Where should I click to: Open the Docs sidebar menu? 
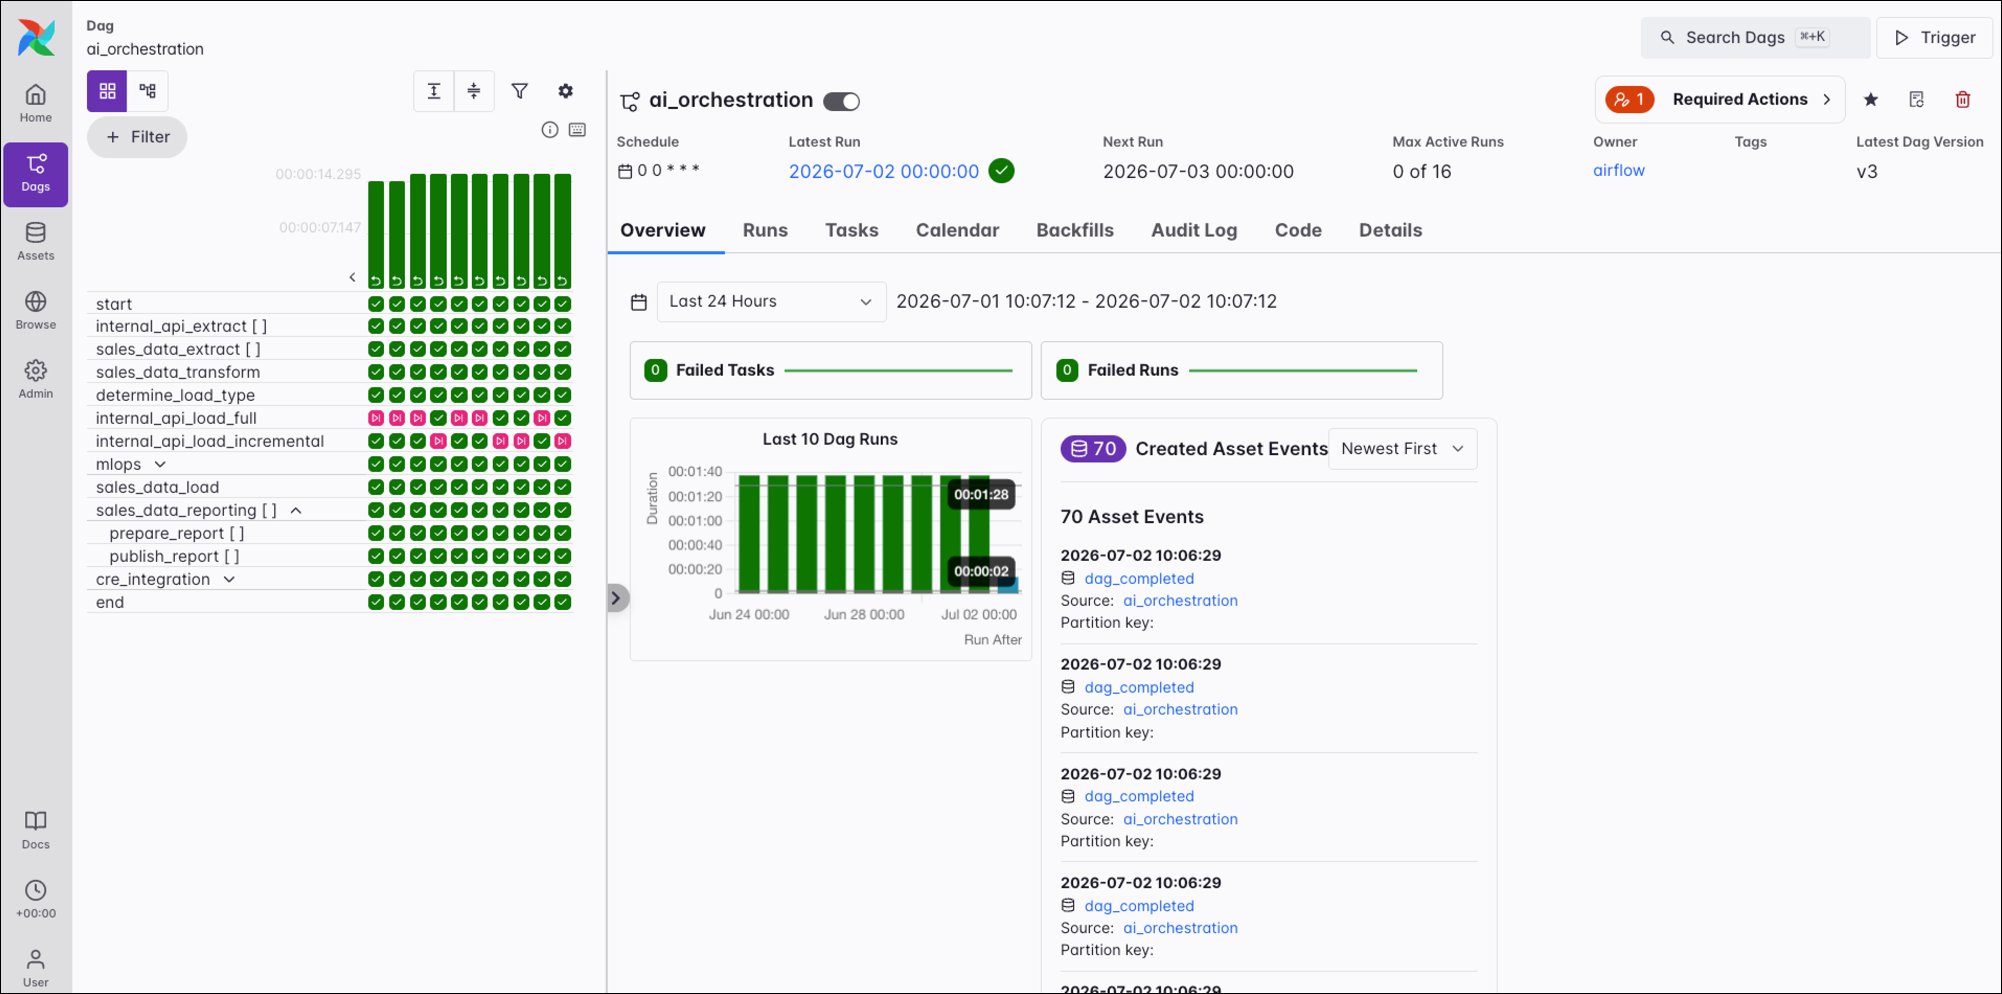36,830
